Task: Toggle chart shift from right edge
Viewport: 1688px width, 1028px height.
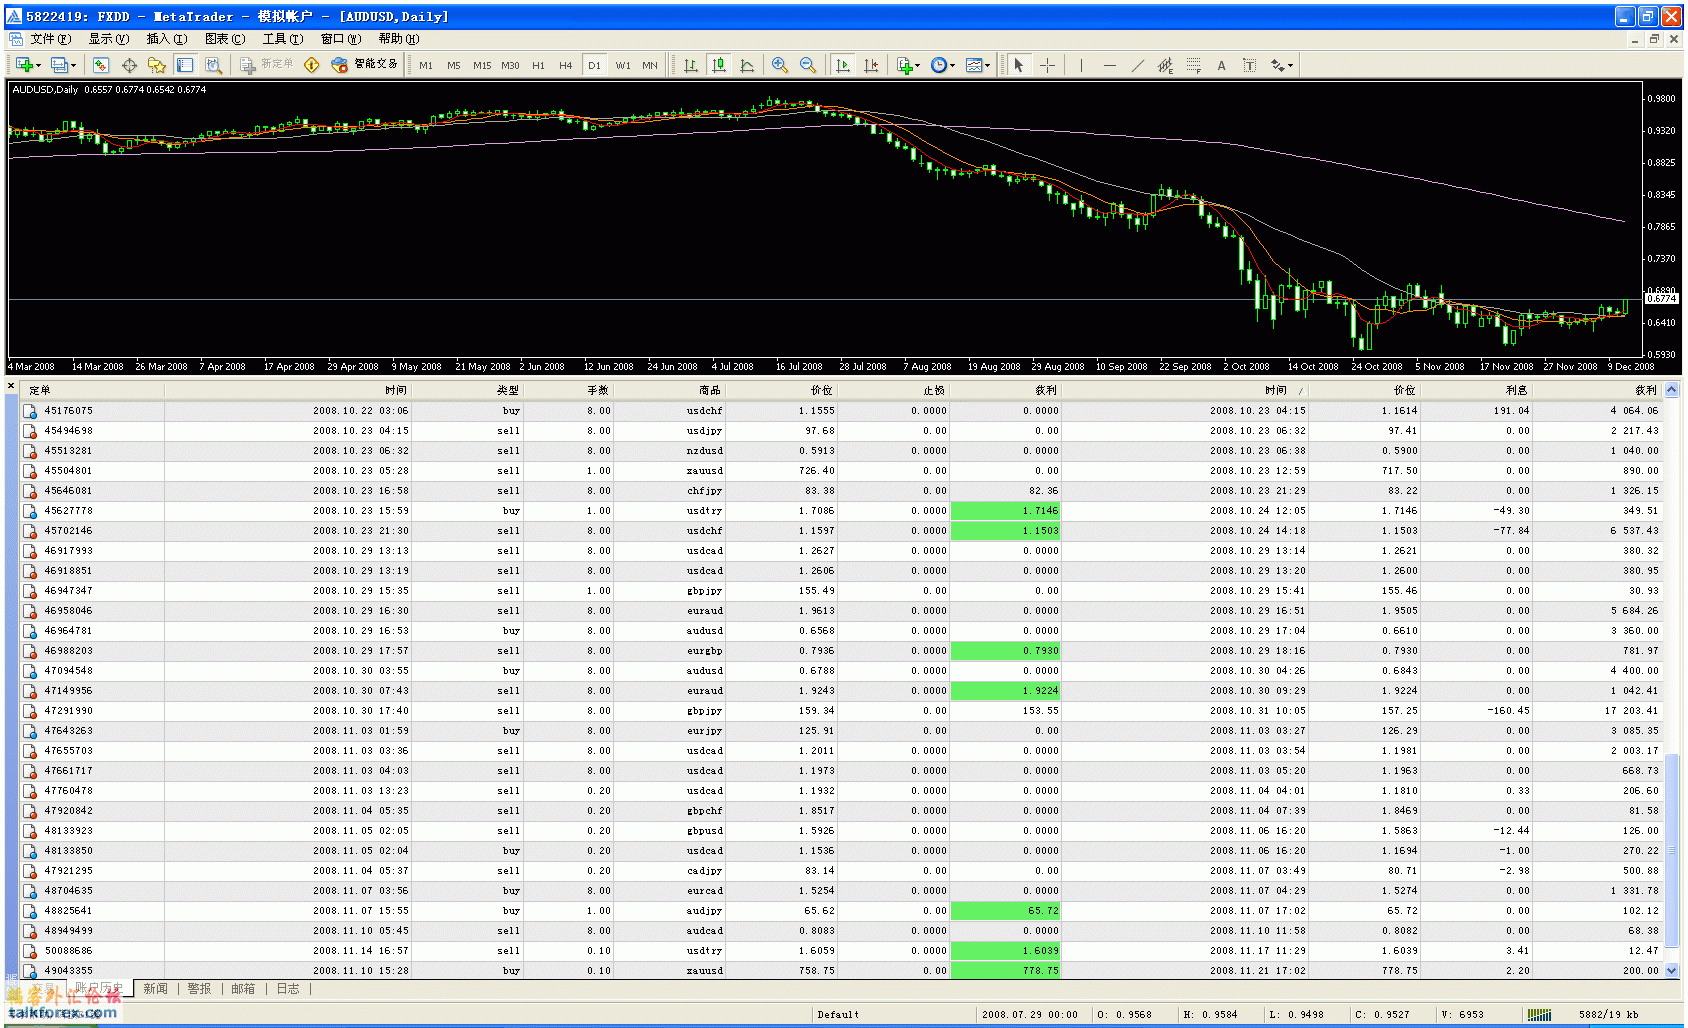Action: pyautogui.click(x=871, y=65)
